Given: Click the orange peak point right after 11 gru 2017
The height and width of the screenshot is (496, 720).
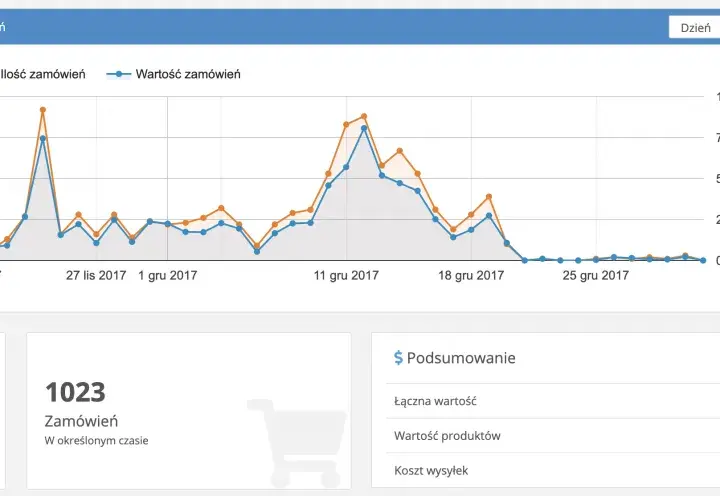Looking at the screenshot, I should pos(364,116).
